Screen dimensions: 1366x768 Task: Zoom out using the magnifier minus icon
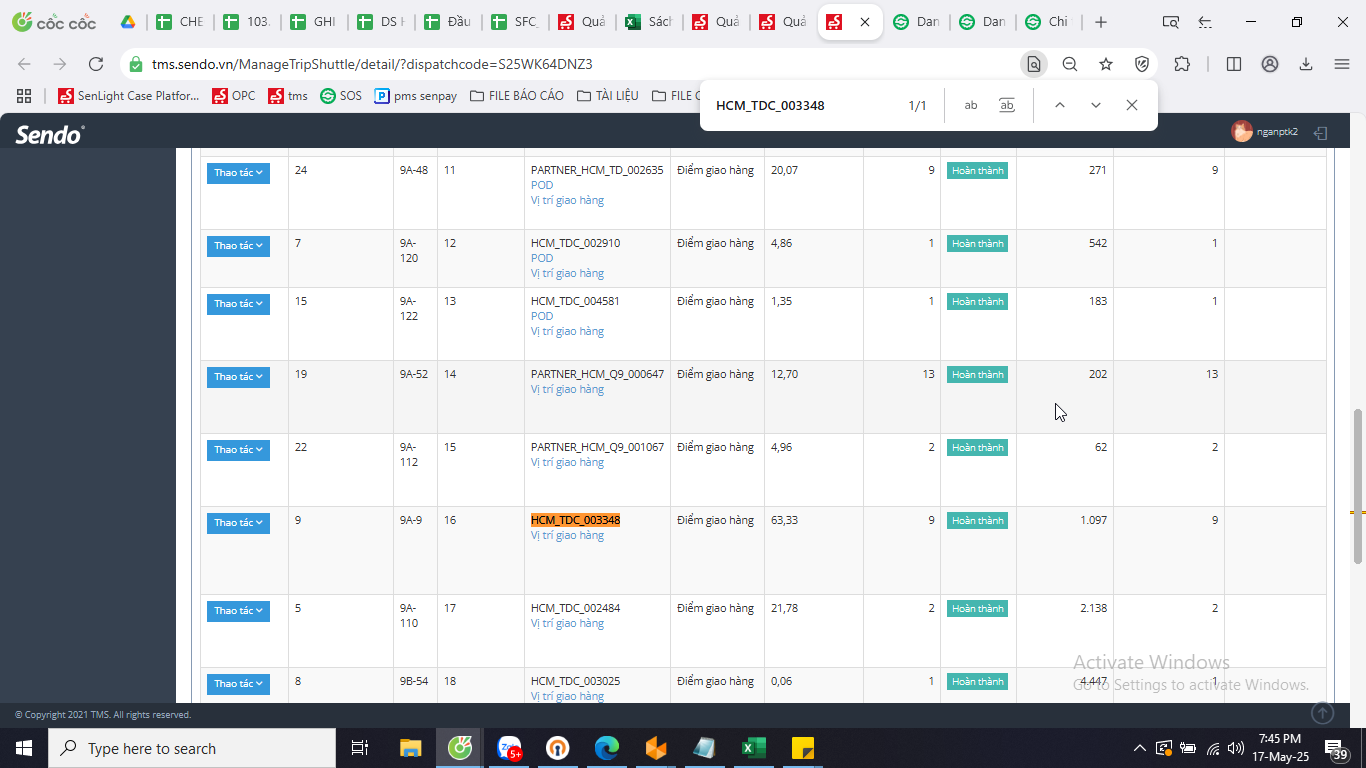(1070, 64)
